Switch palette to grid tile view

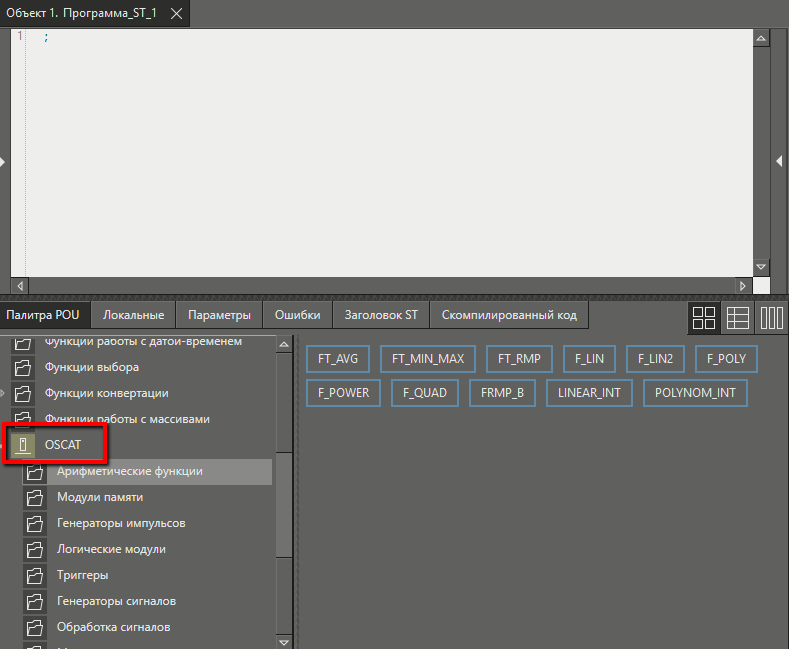(x=704, y=318)
